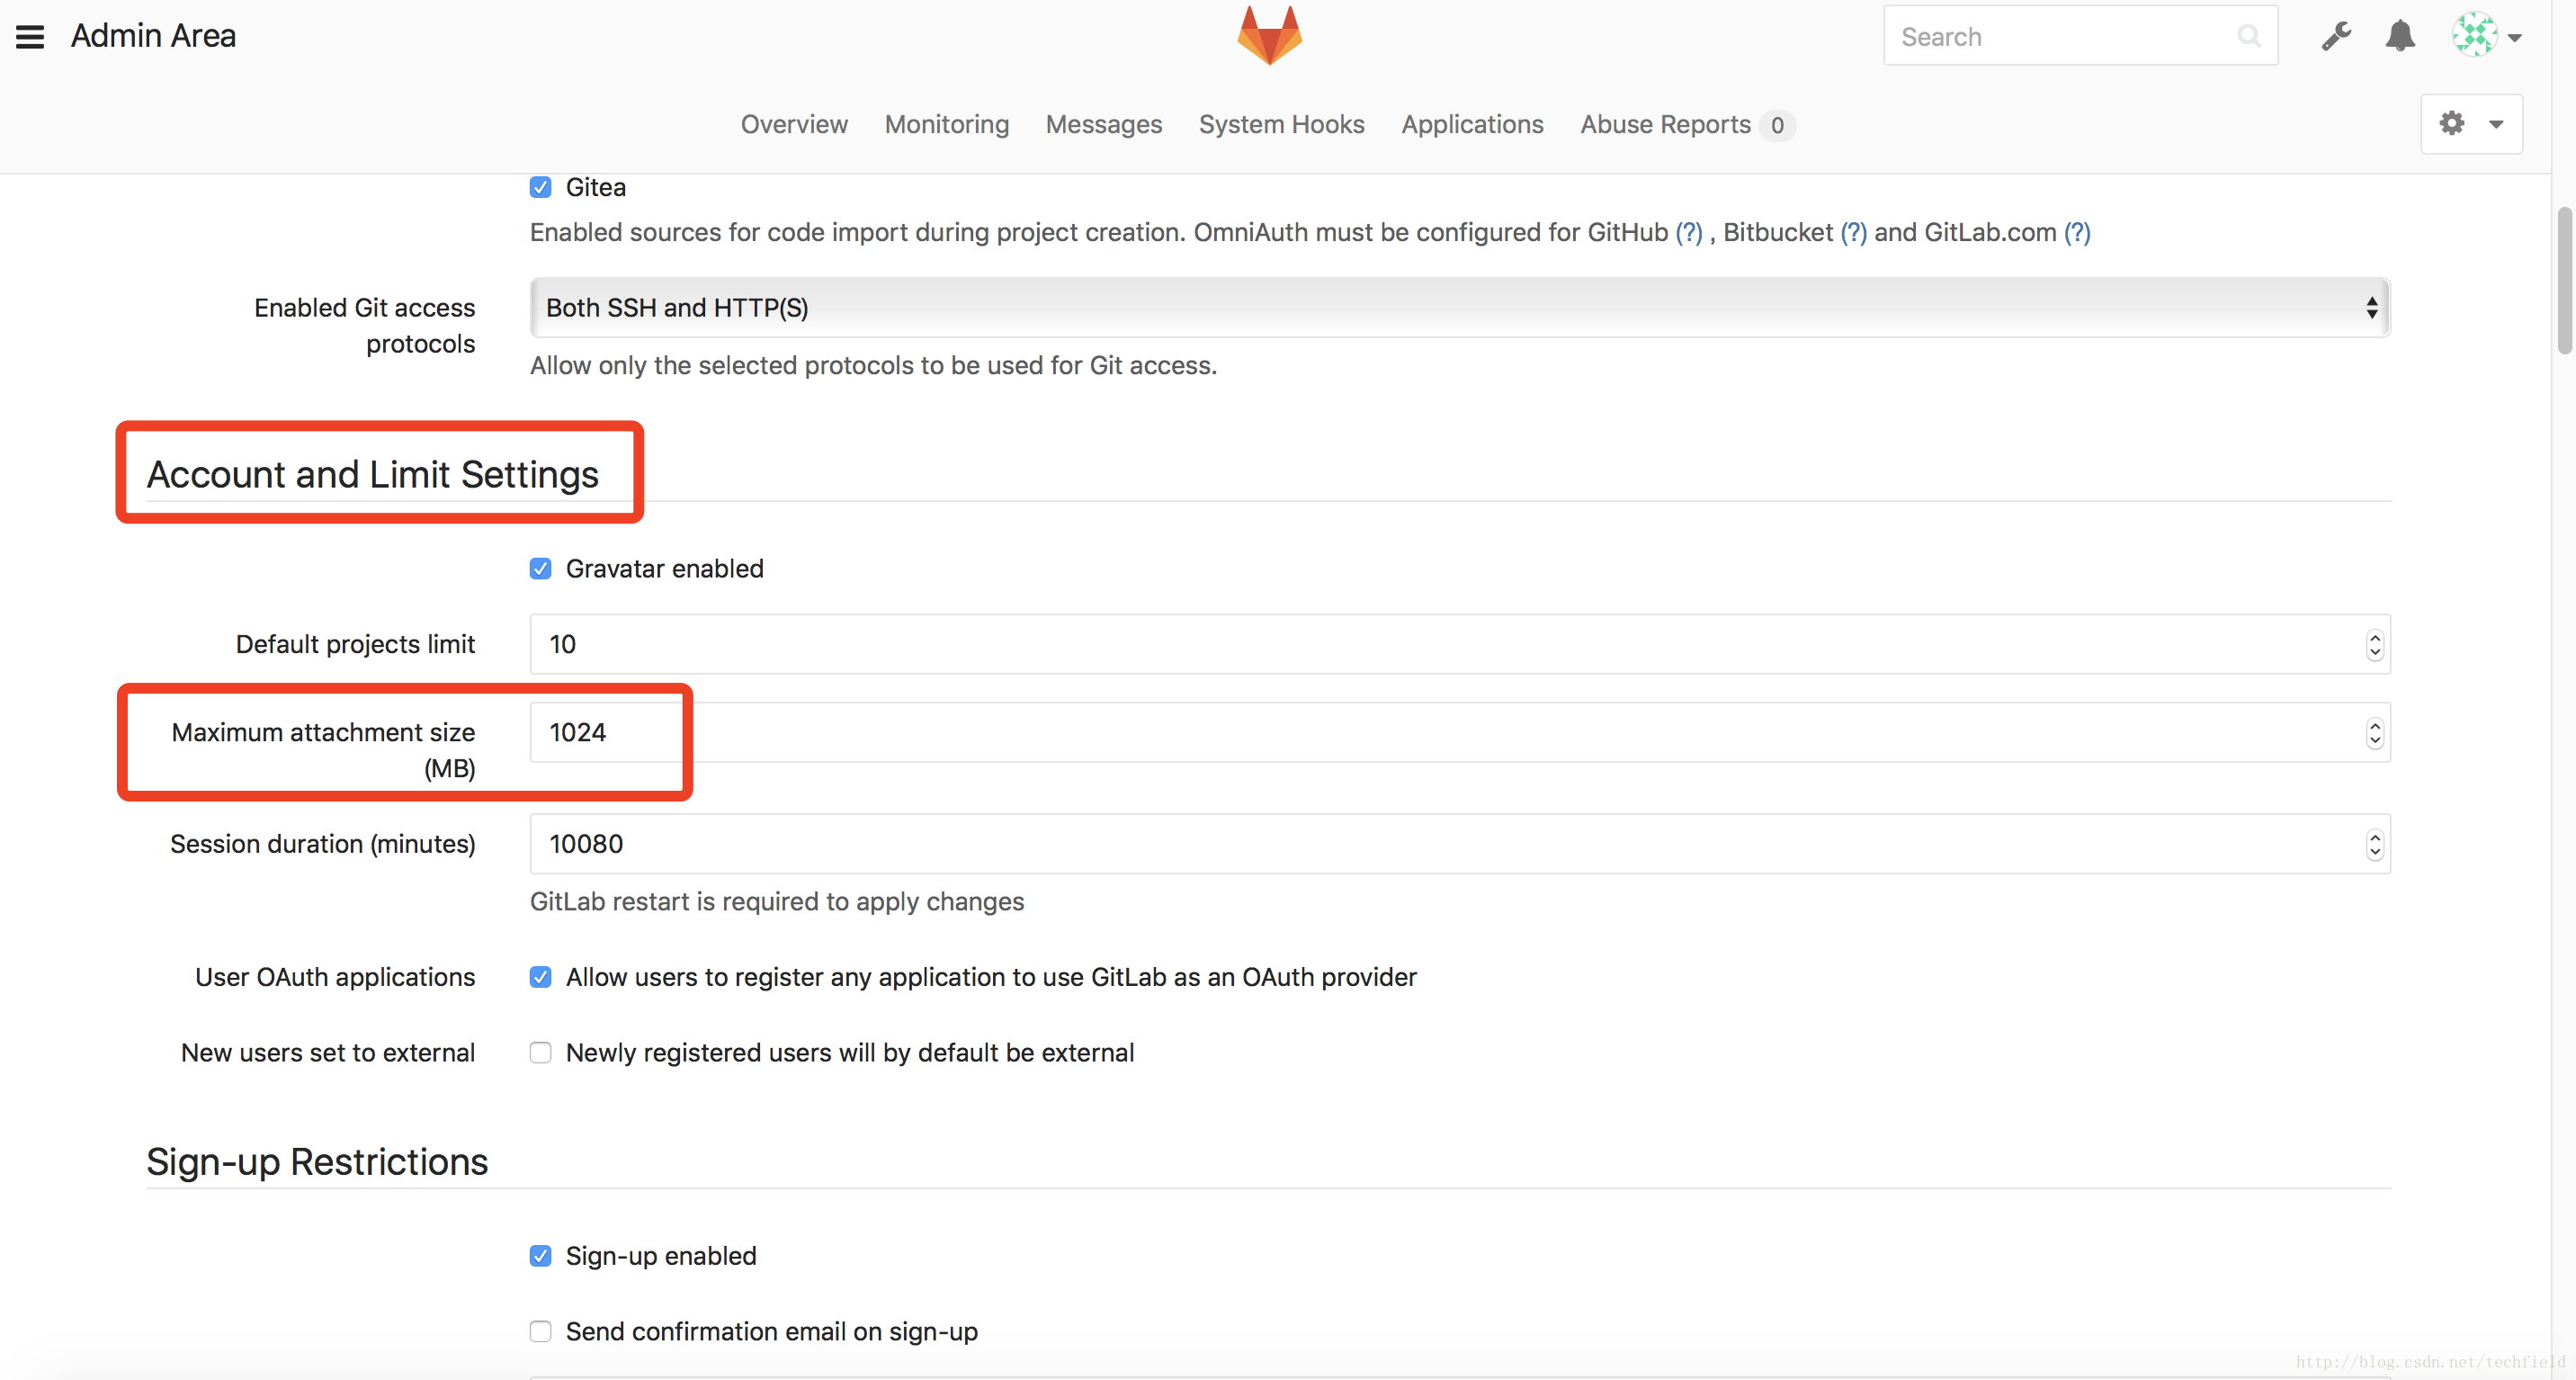Viewport: 2576px width, 1380px height.
Task: Click the Abuse Reports count badge
Action: [x=1776, y=125]
